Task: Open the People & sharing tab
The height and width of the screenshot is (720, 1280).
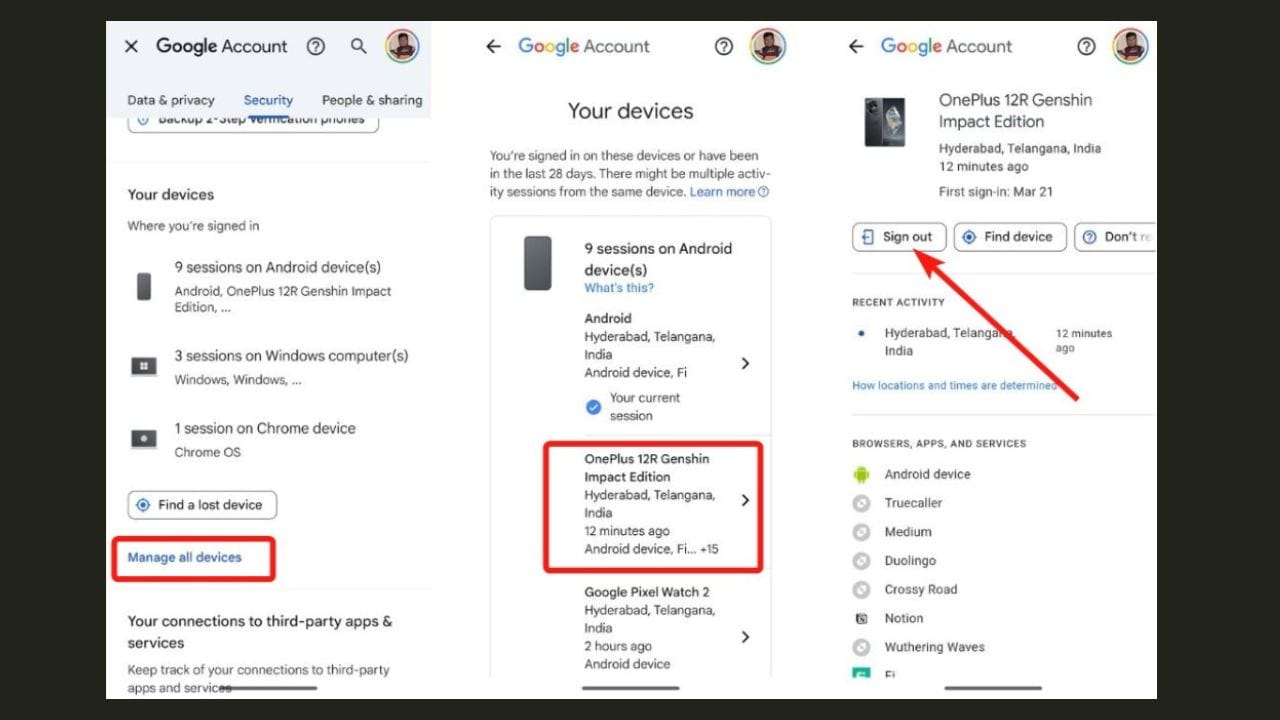Action: [x=372, y=100]
